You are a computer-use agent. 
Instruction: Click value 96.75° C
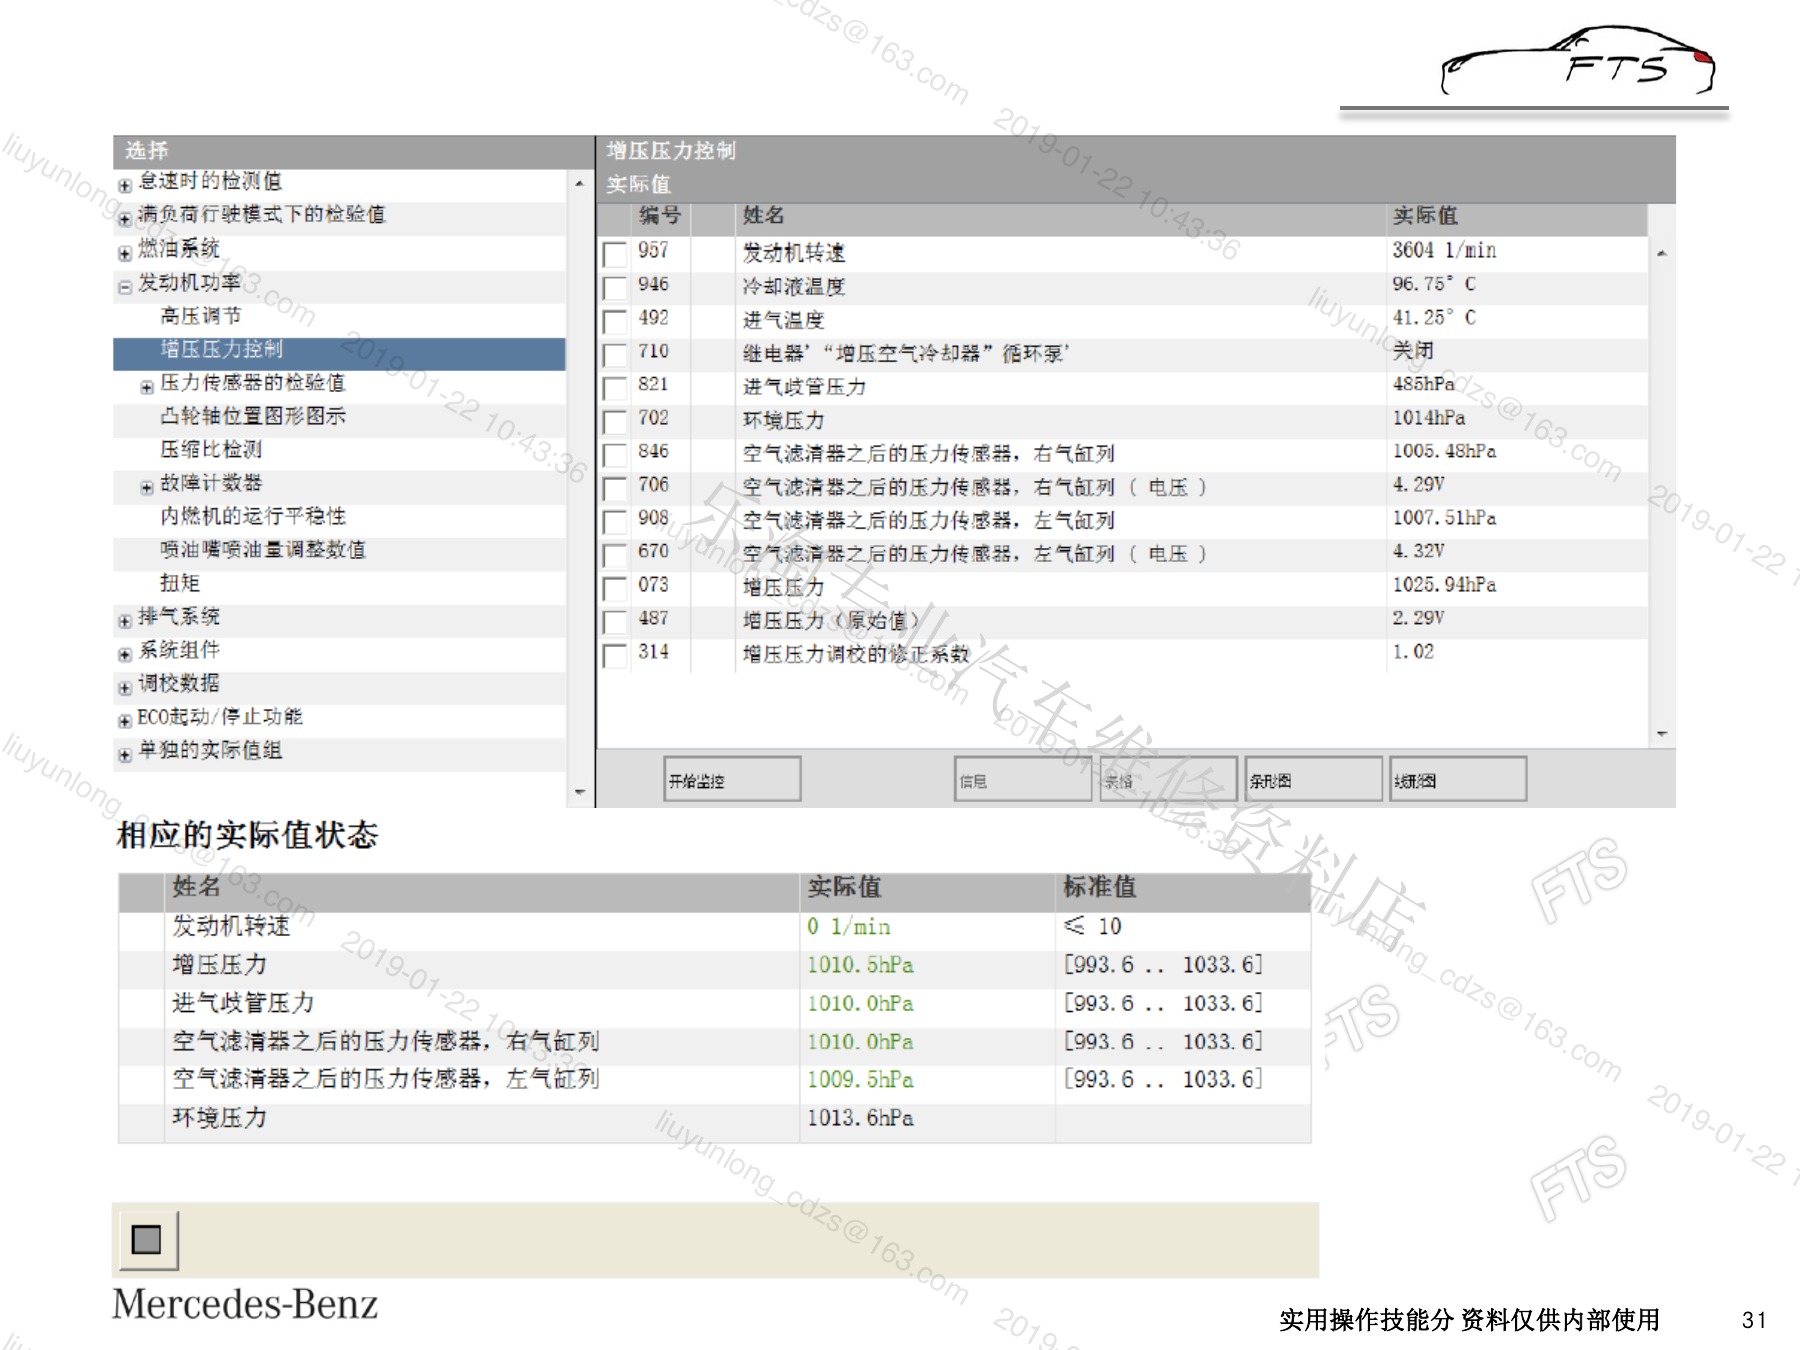pyautogui.click(x=1434, y=284)
